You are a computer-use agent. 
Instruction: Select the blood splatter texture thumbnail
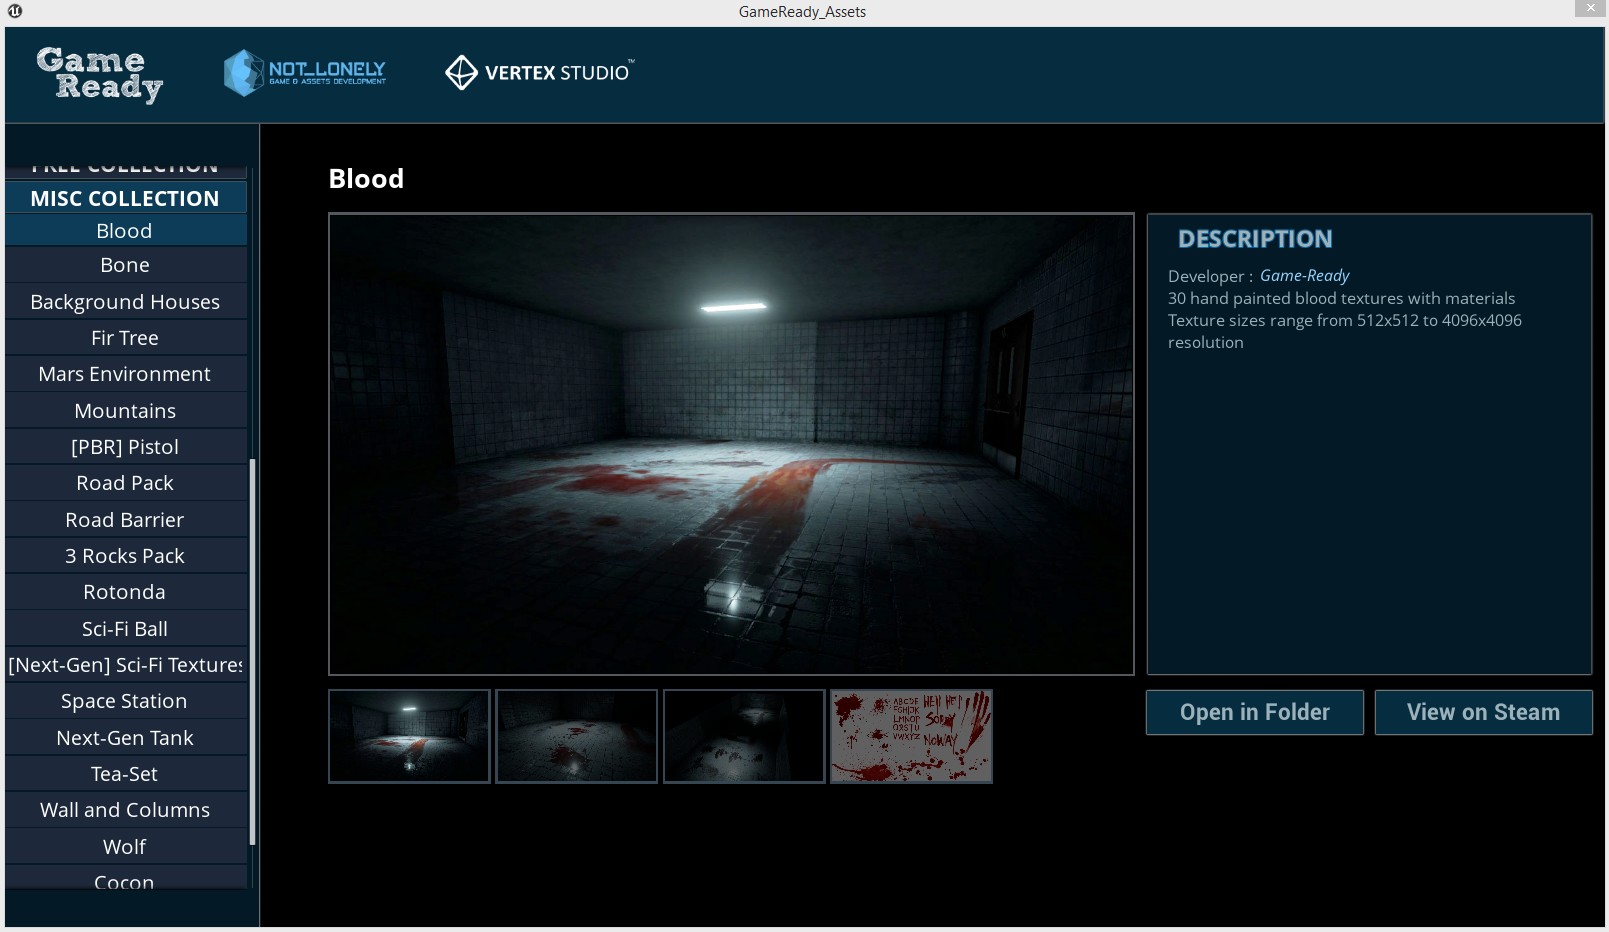tap(910, 736)
